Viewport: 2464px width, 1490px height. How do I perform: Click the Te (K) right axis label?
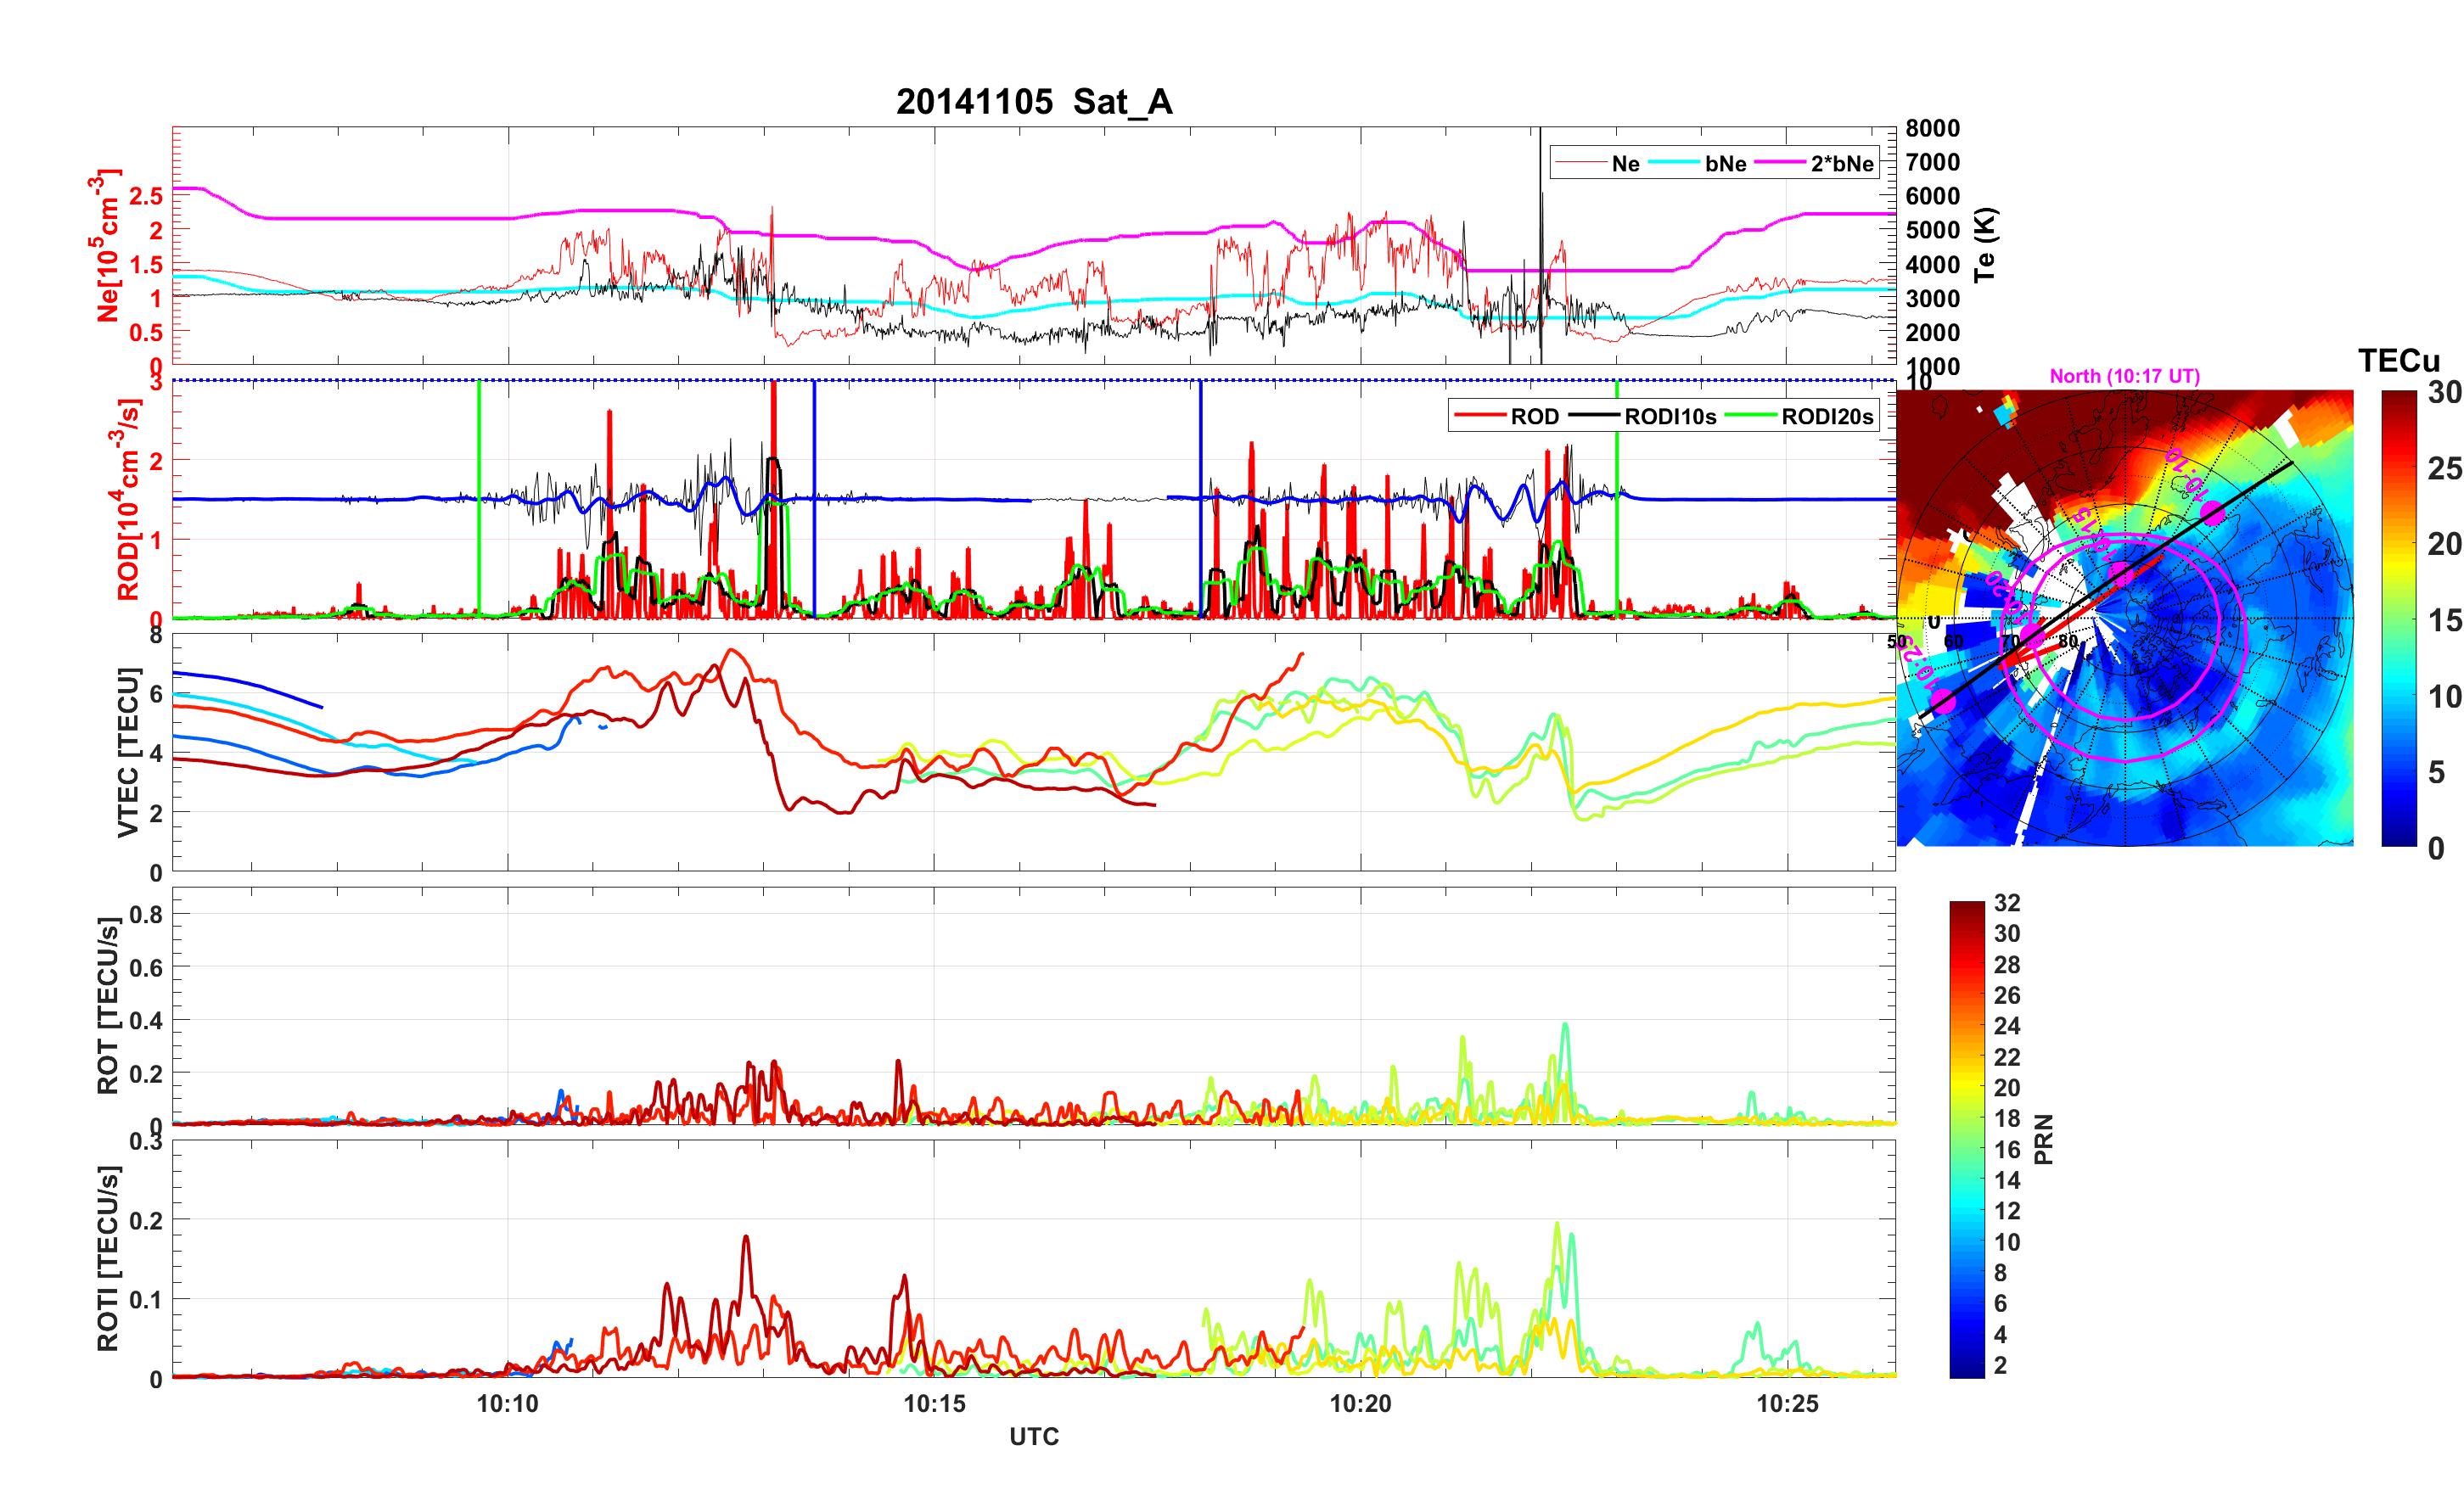coord(1985,245)
